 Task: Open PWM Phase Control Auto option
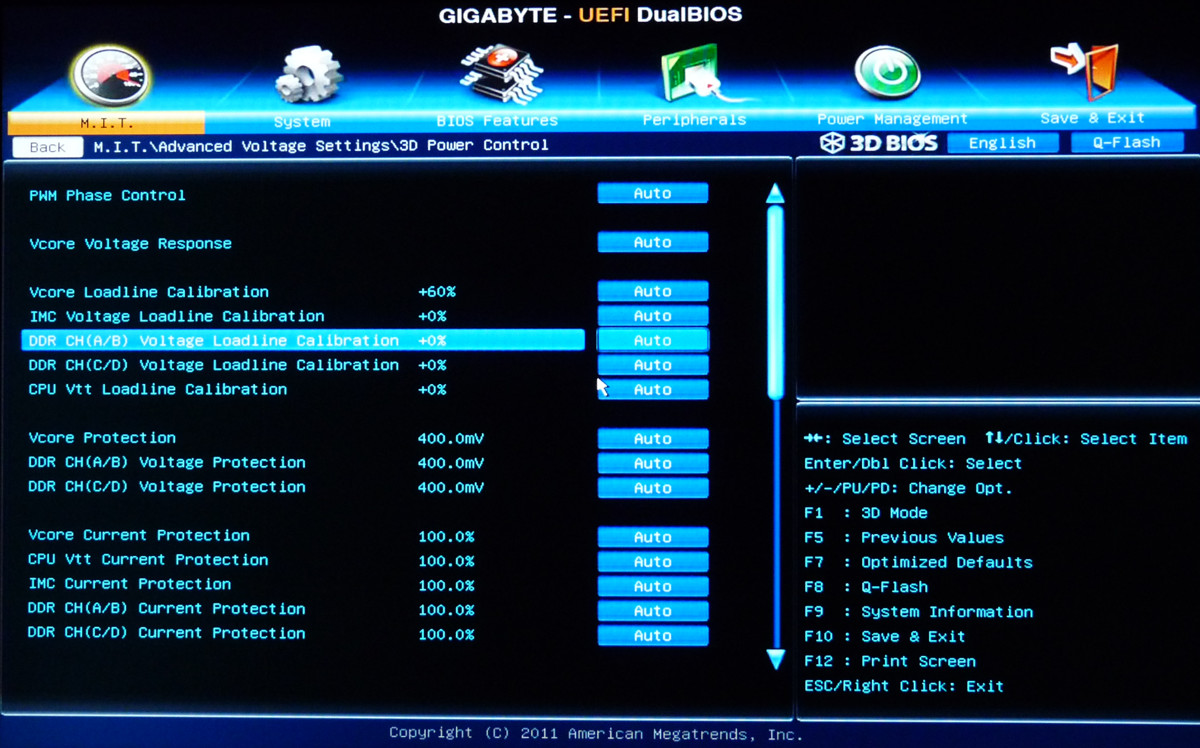tap(653, 193)
